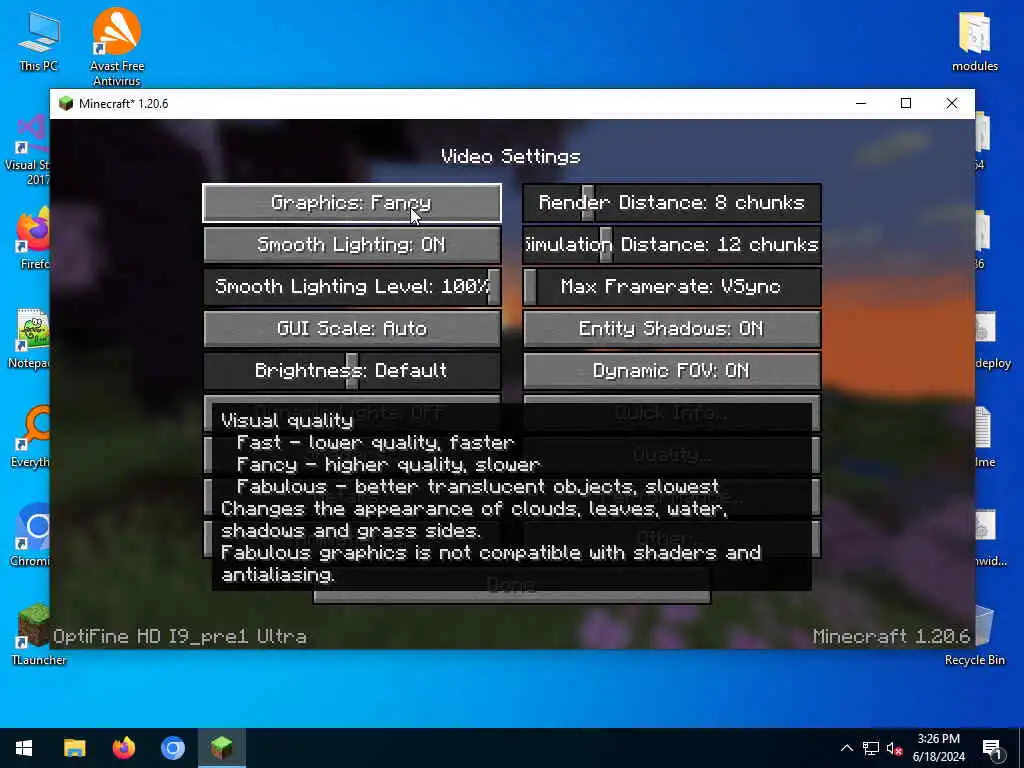Viewport: 1024px width, 768px height.
Task: Open Everything search desktop shortcut
Action: click(x=30, y=437)
